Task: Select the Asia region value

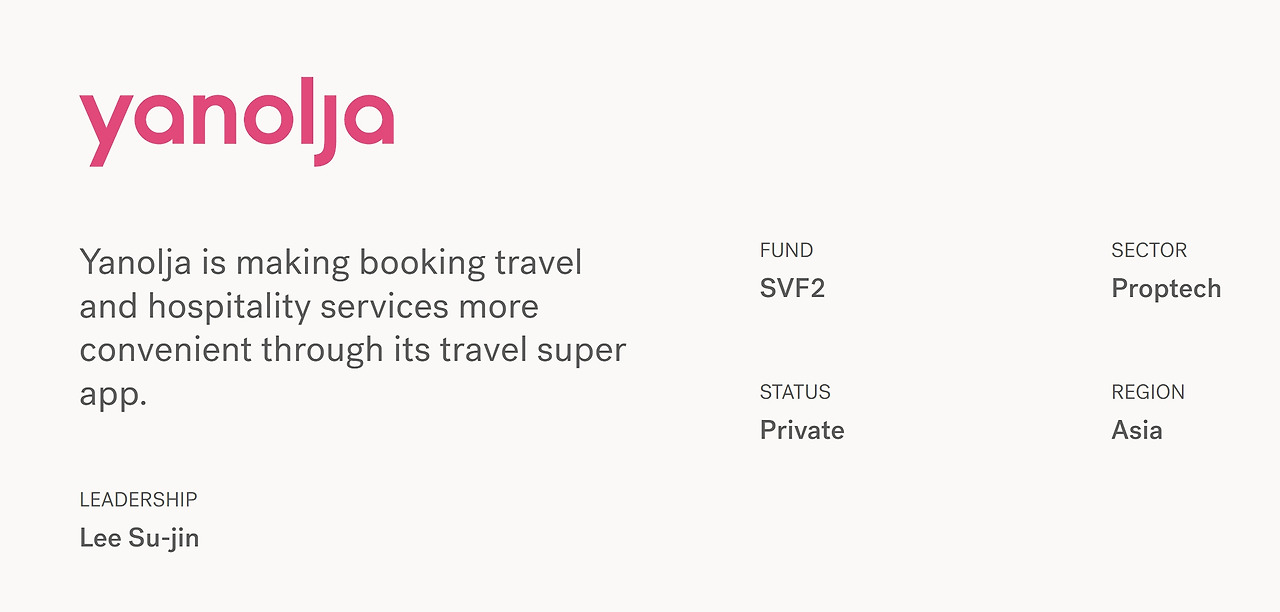Action: click(x=1137, y=431)
